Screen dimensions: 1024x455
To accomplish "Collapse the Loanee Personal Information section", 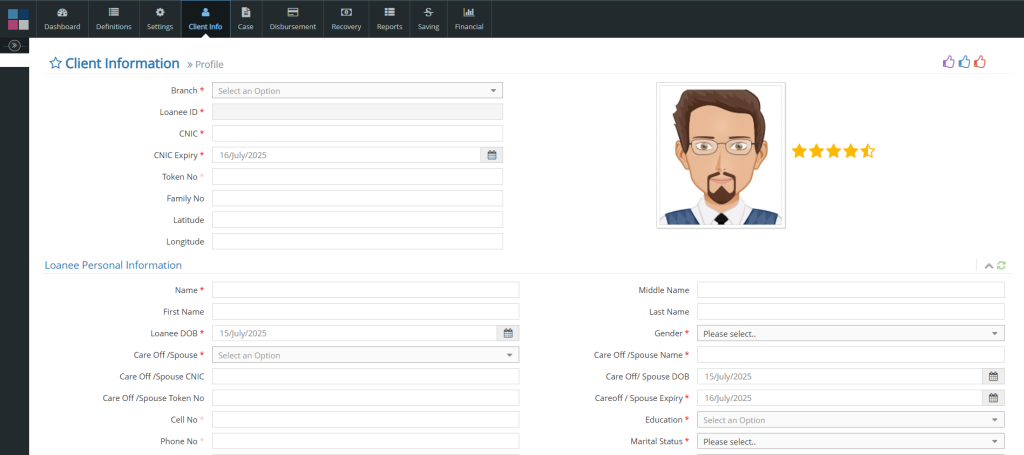I will click(989, 265).
